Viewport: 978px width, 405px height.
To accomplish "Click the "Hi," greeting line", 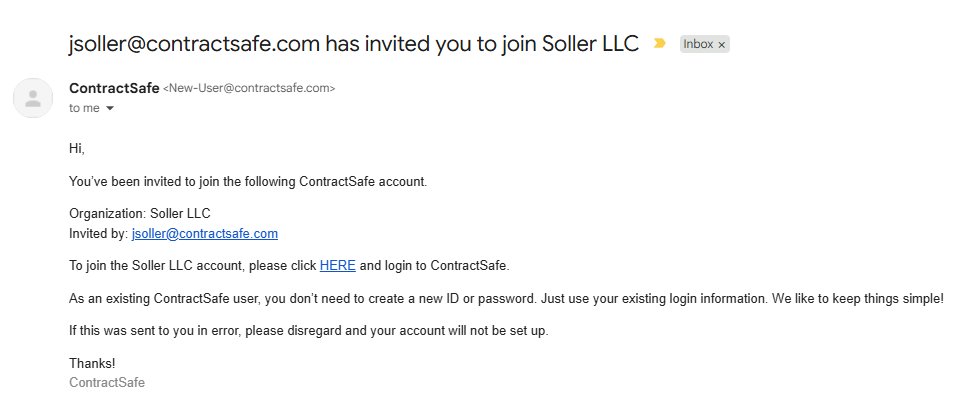I will pos(77,149).
